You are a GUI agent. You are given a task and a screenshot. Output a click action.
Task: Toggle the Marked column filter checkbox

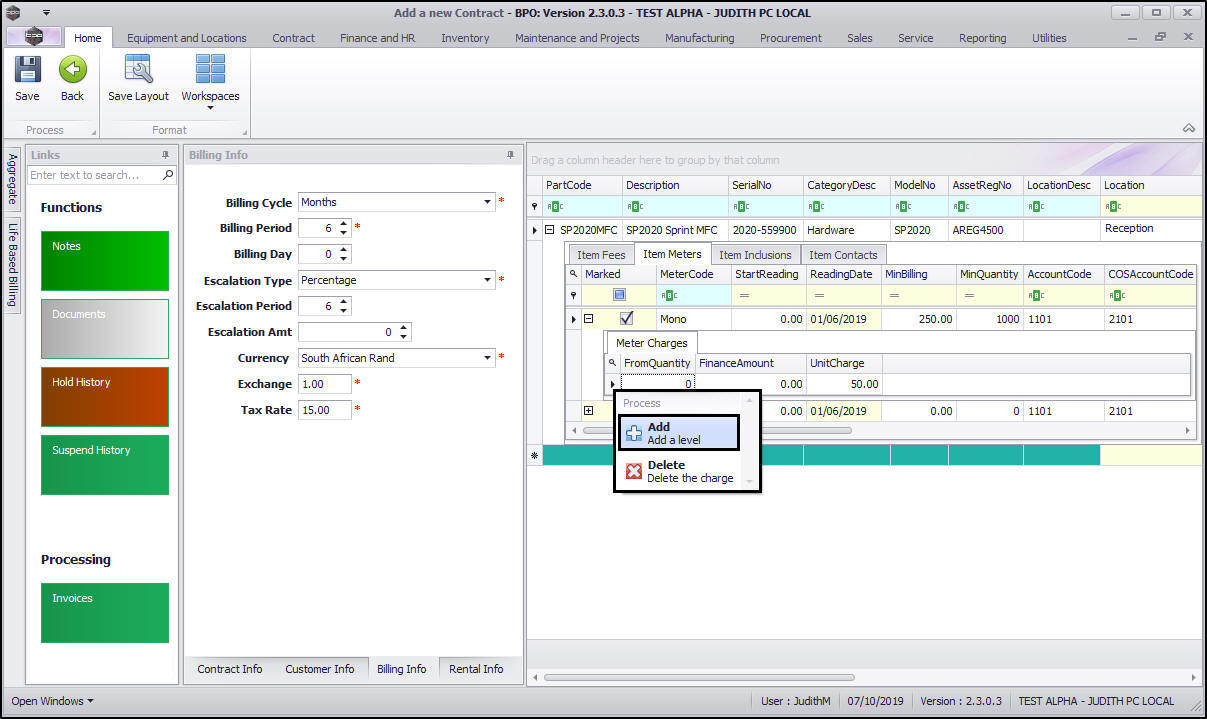coord(619,295)
